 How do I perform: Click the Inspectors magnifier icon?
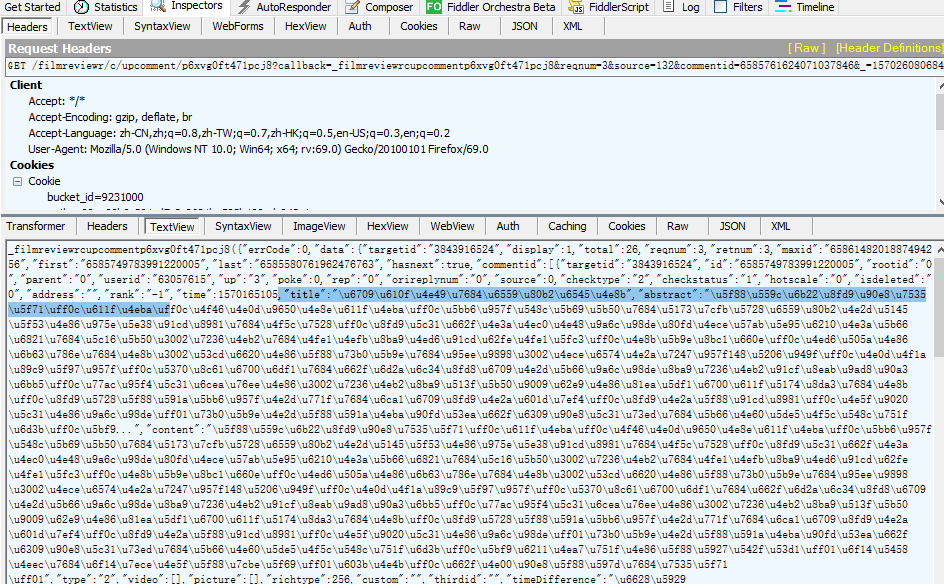(x=158, y=6)
